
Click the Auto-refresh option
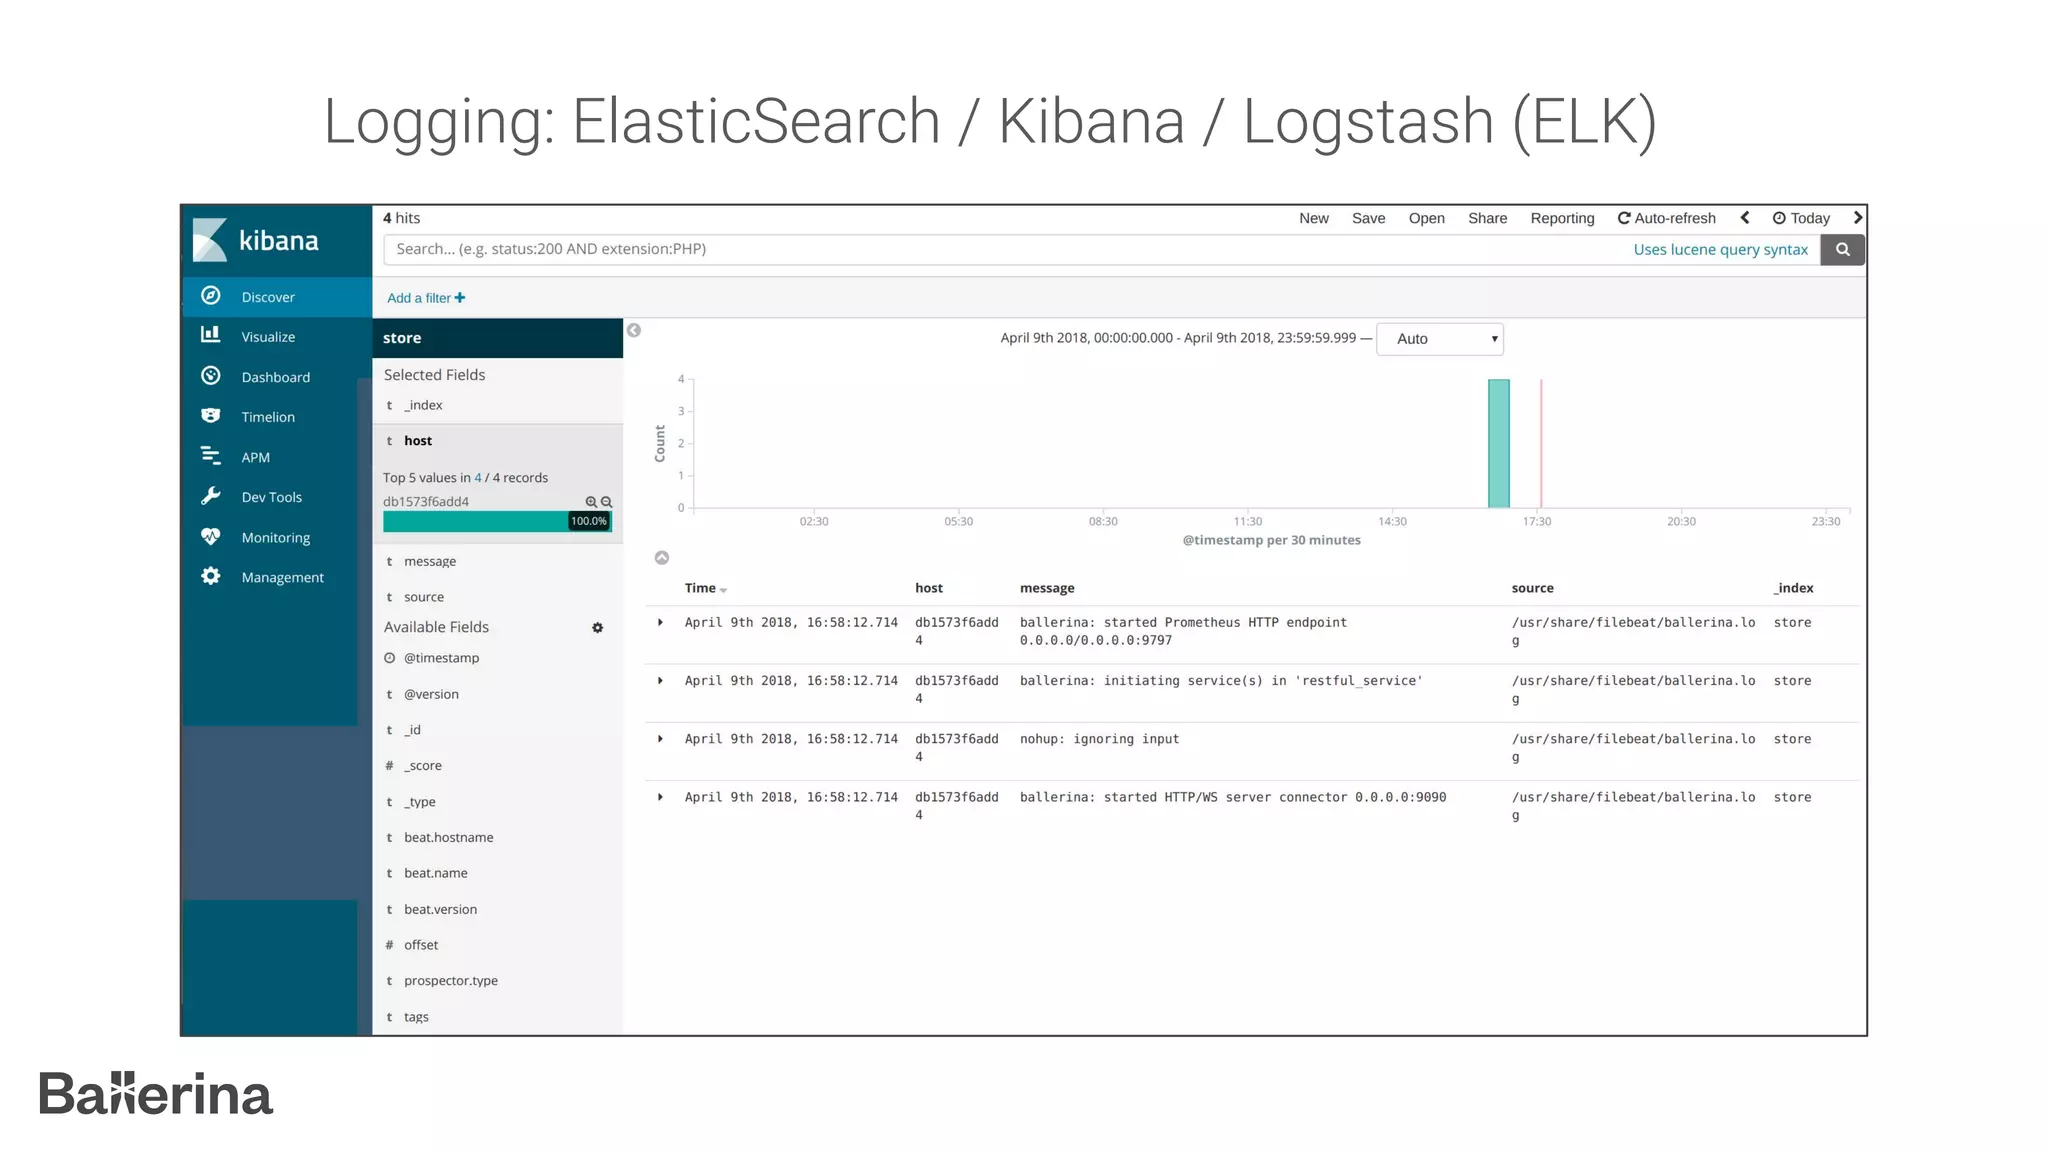[1667, 218]
